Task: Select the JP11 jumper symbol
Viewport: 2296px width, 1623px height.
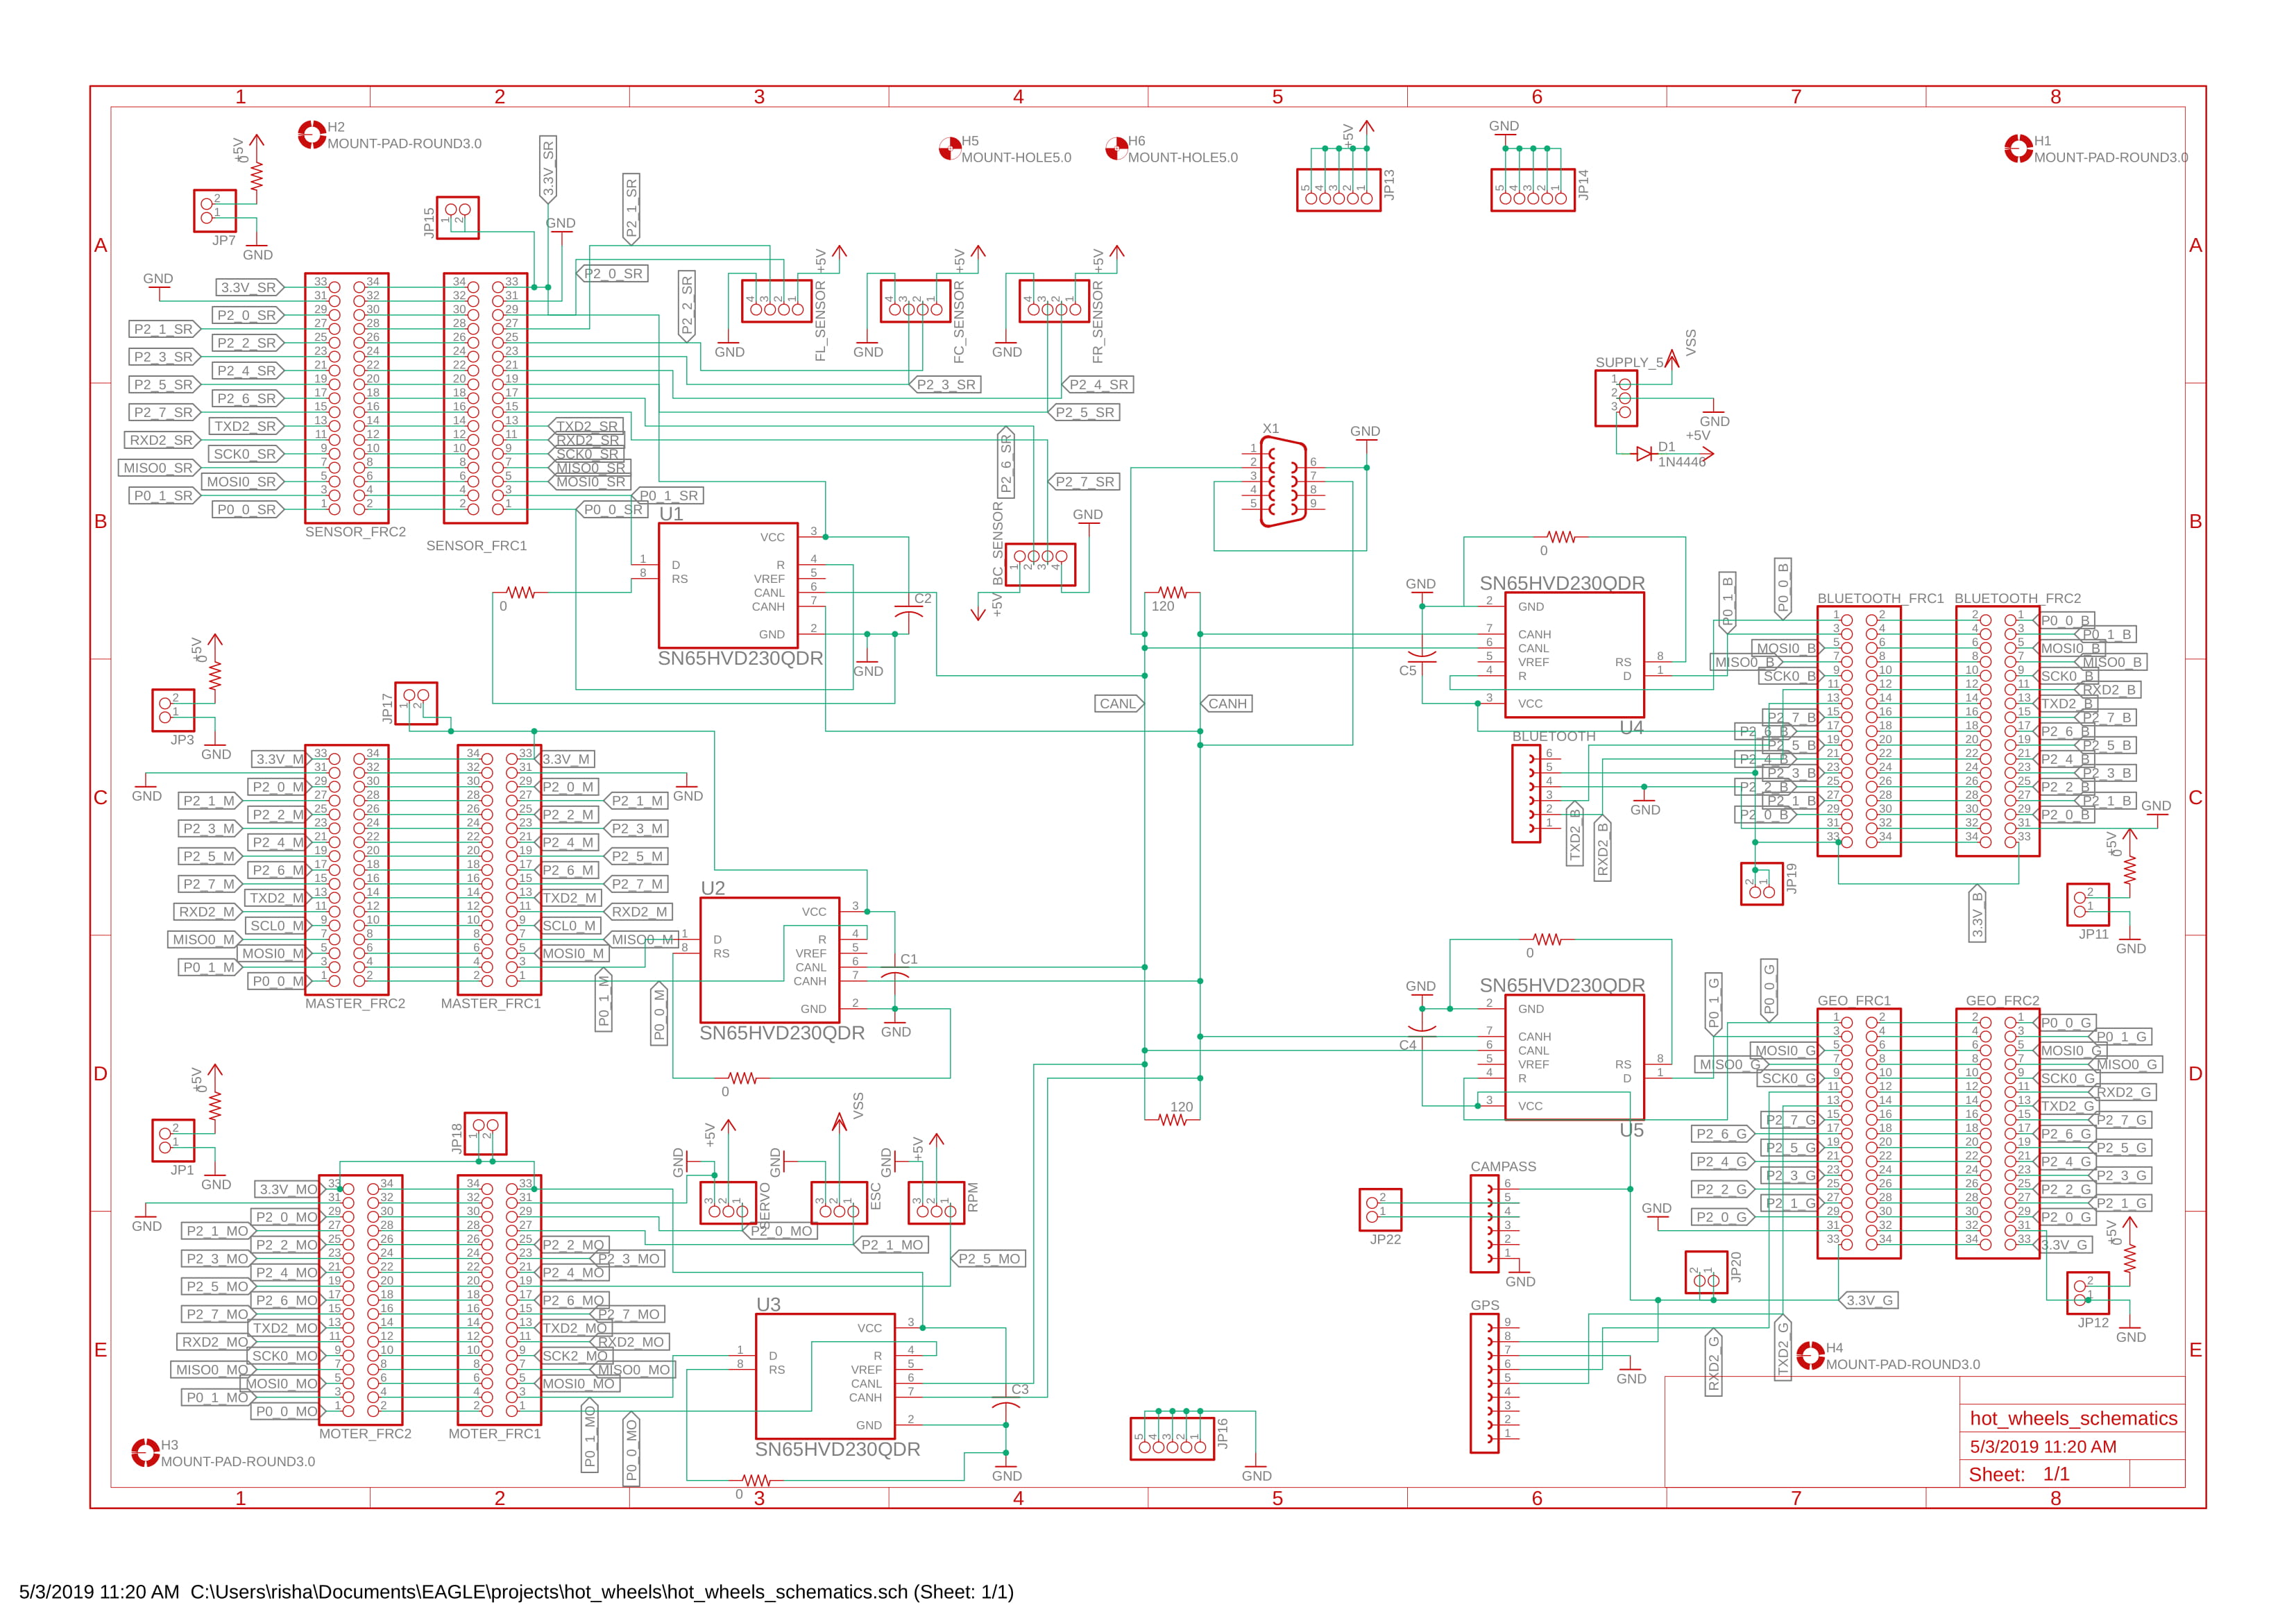Action: pos(2088,905)
